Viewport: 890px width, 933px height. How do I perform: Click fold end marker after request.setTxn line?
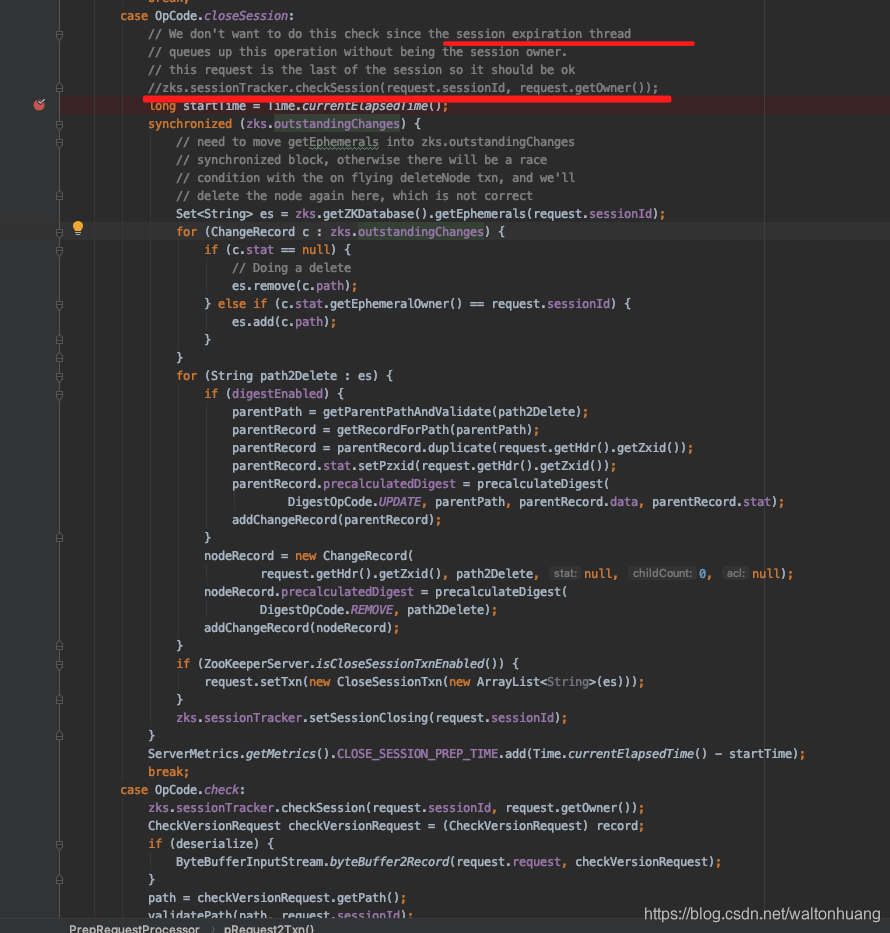tap(59, 700)
